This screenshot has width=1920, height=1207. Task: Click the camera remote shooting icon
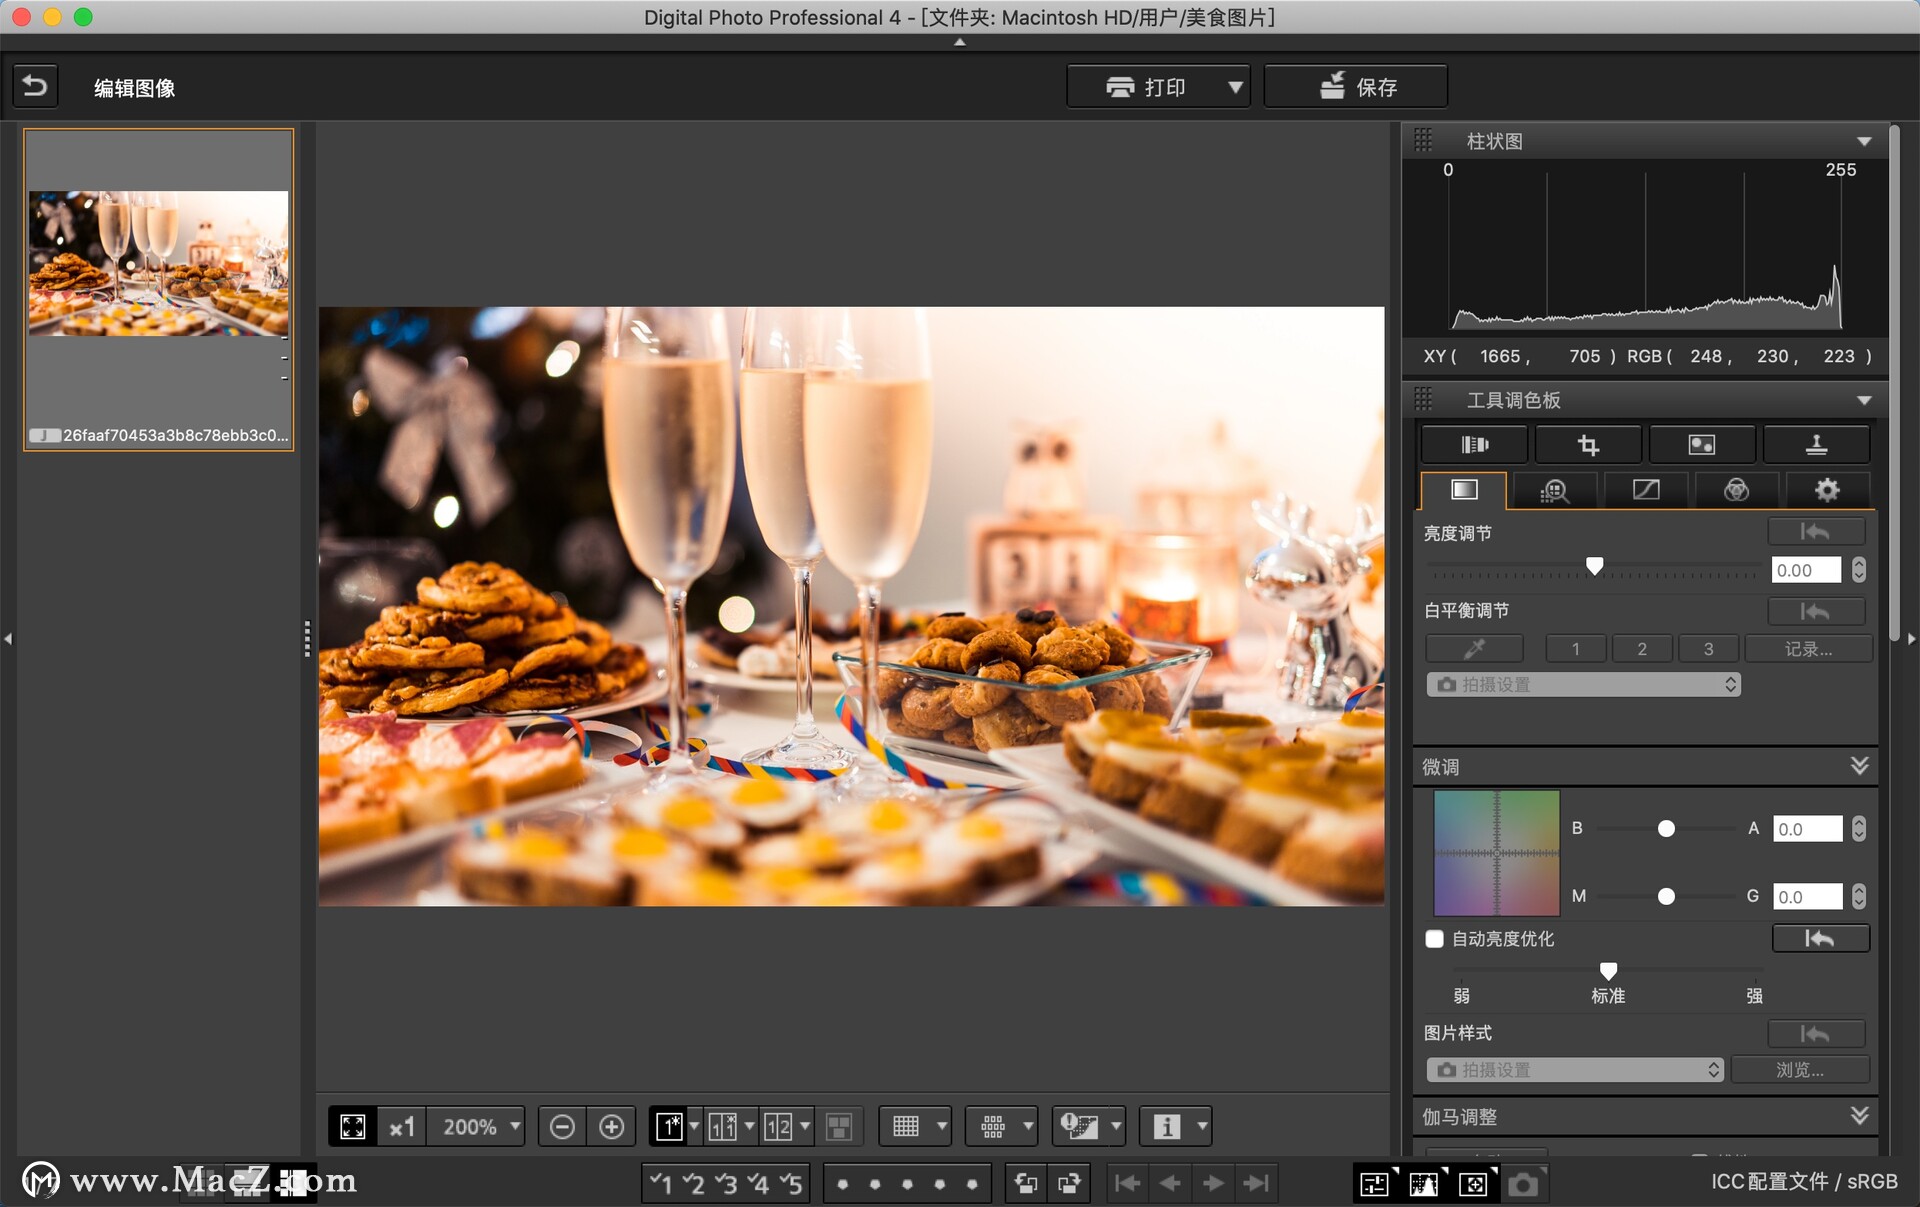[1523, 1184]
